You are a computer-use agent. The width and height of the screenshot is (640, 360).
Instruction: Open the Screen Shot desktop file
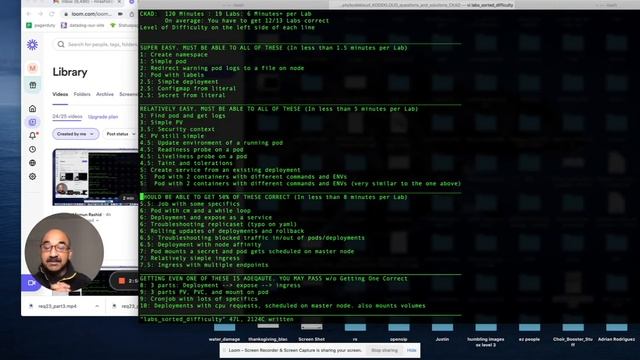pyautogui.click(x=311, y=333)
